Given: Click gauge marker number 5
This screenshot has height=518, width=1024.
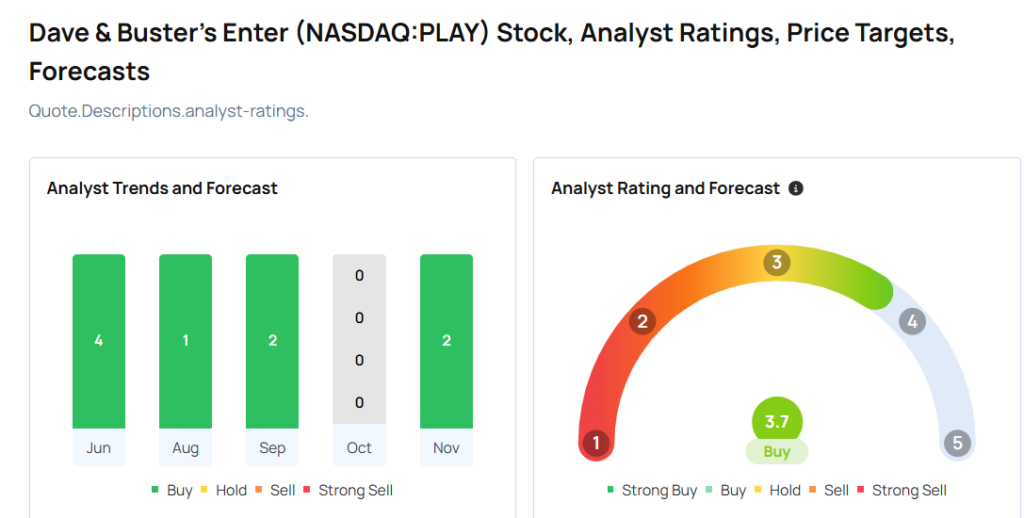Looking at the screenshot, I should coord(957,443).
